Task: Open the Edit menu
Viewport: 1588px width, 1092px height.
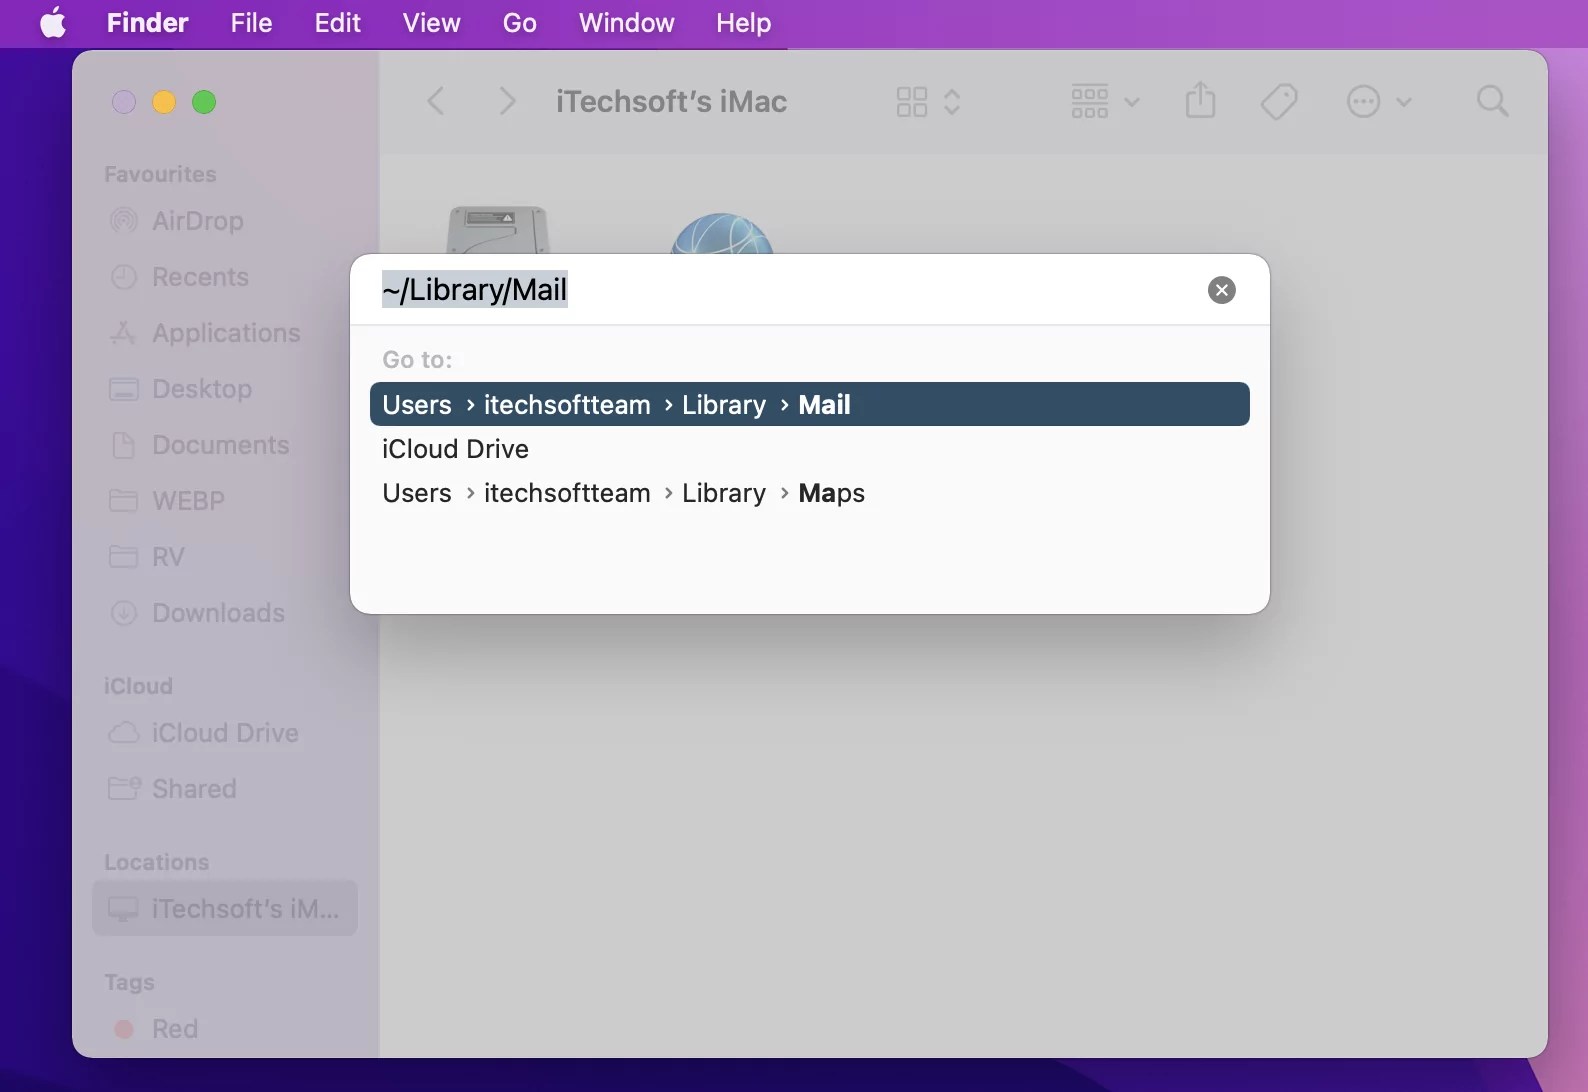Action: coord(337,22)
